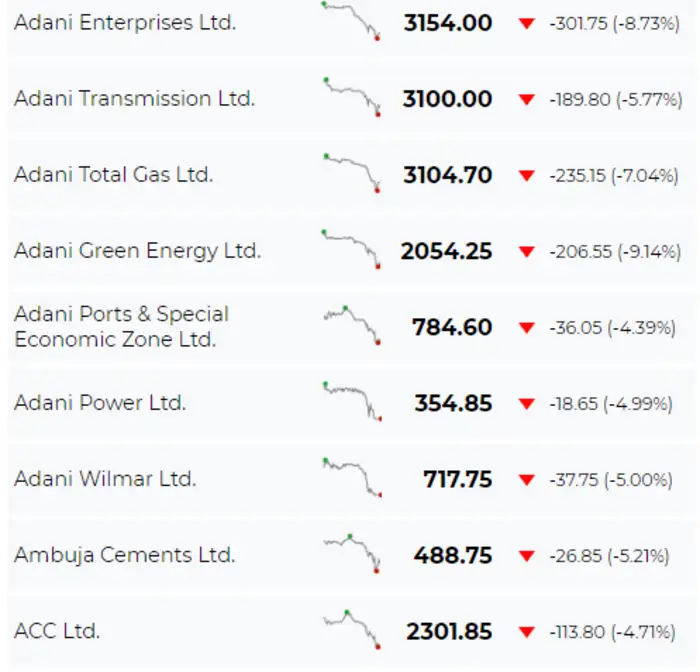Open the Adani Ports & Special Economic Zone link

click(x=121, y=327)
